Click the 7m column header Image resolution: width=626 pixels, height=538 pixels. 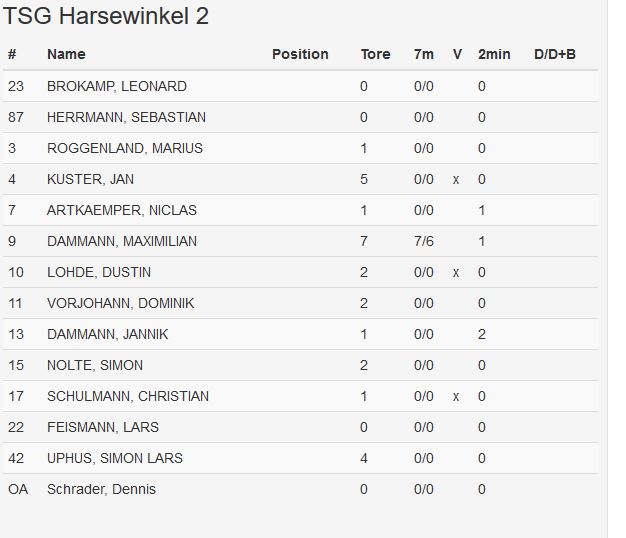[424, 54]
